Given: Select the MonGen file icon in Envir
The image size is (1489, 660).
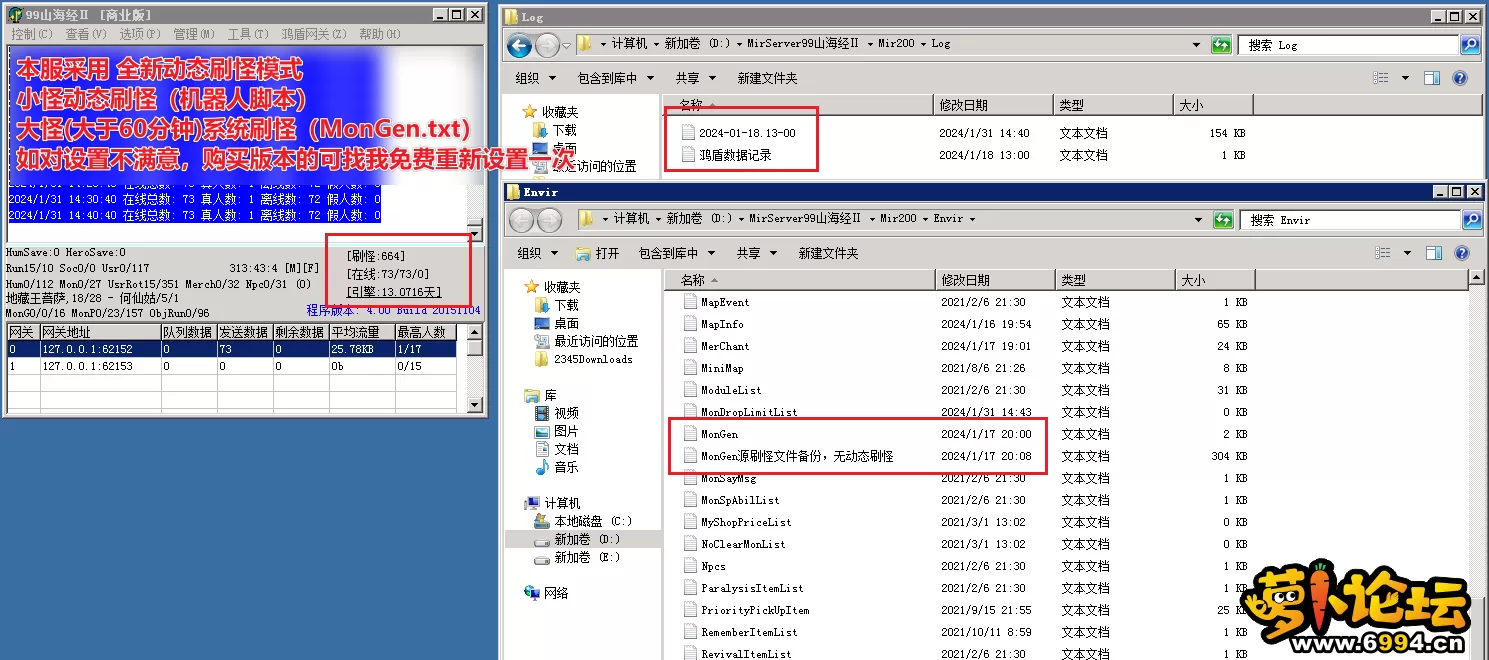Looking at the screenshot, I should (689, 433).
